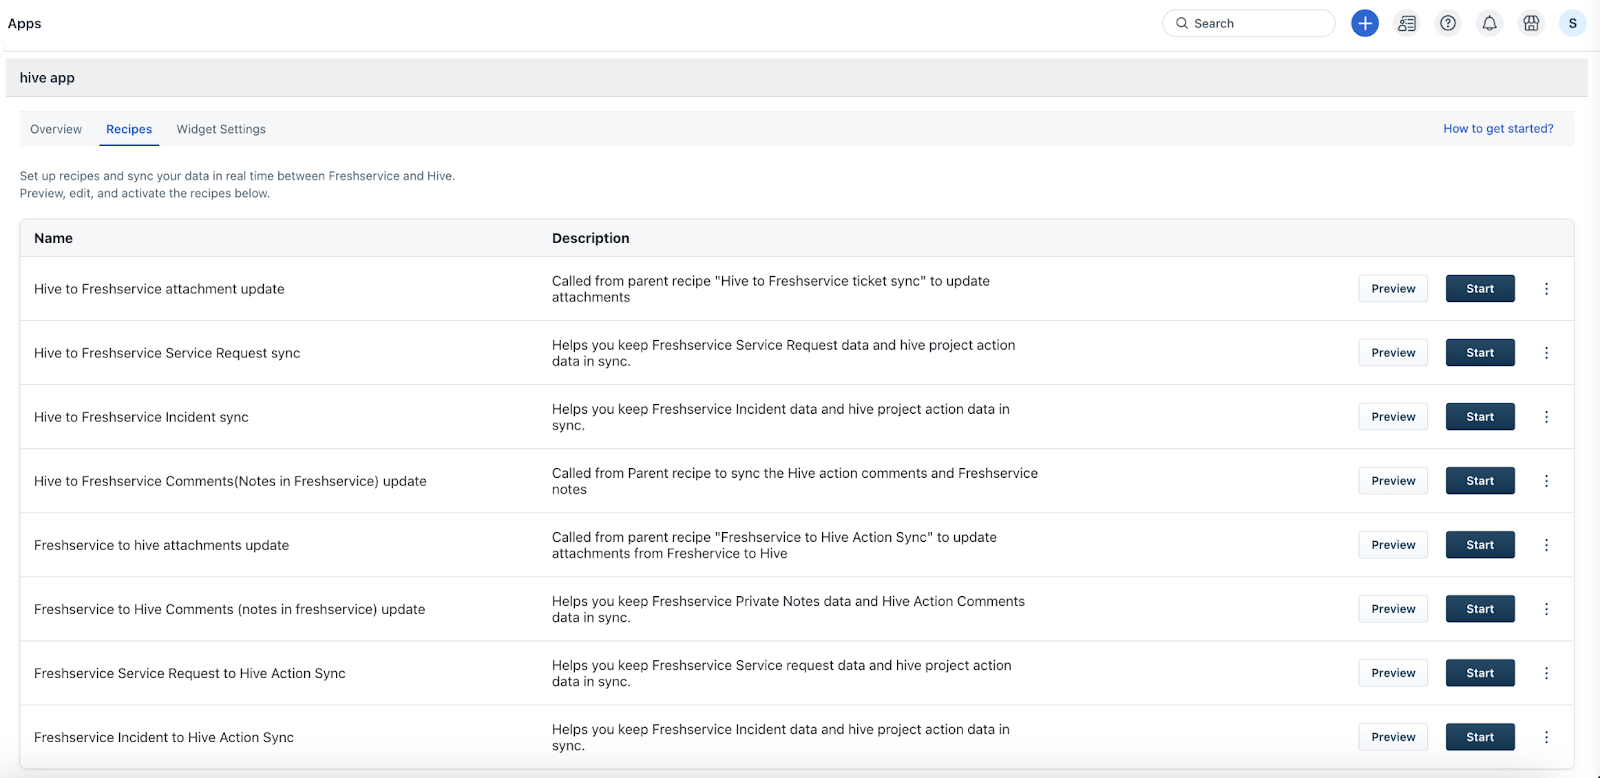
Task: Open kebab menu for Freshservice to hive attachments update
Action: click(1546, 545)
